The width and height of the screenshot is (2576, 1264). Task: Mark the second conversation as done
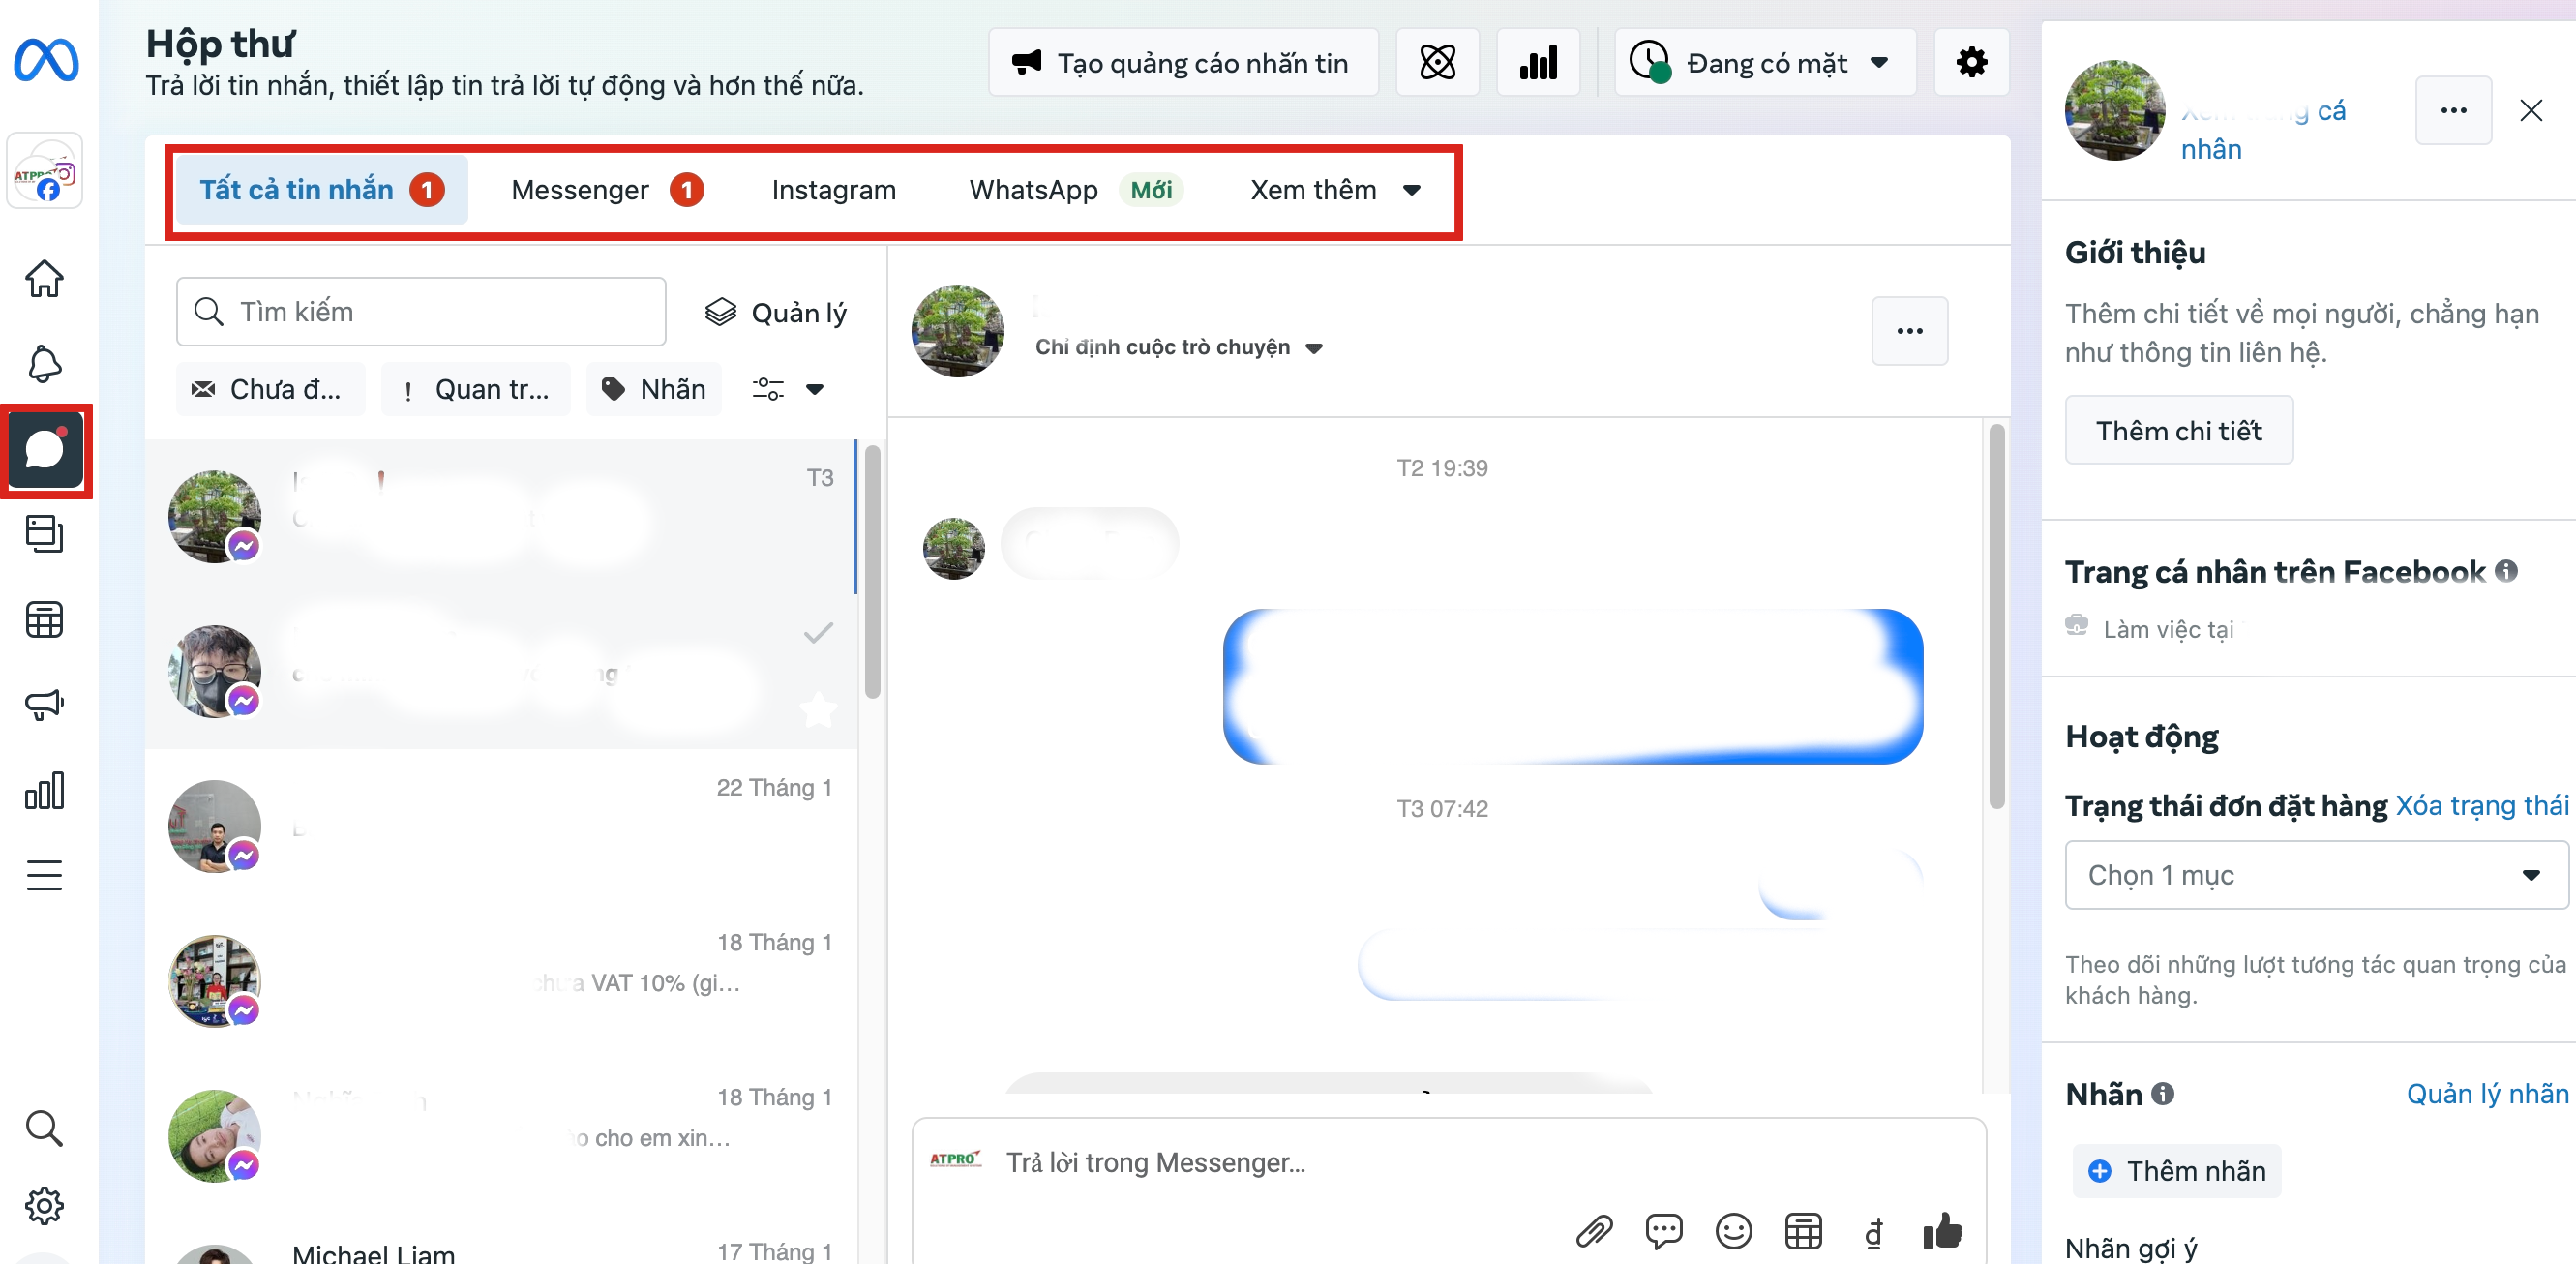818,632
